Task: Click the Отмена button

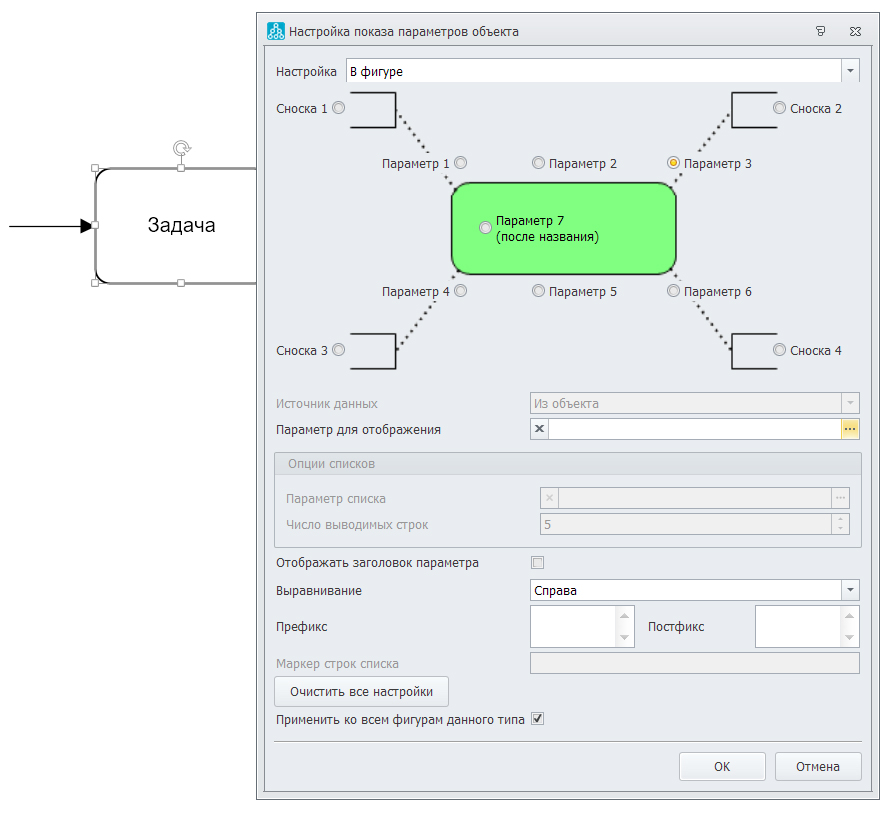Action: [x=818, y=767]
